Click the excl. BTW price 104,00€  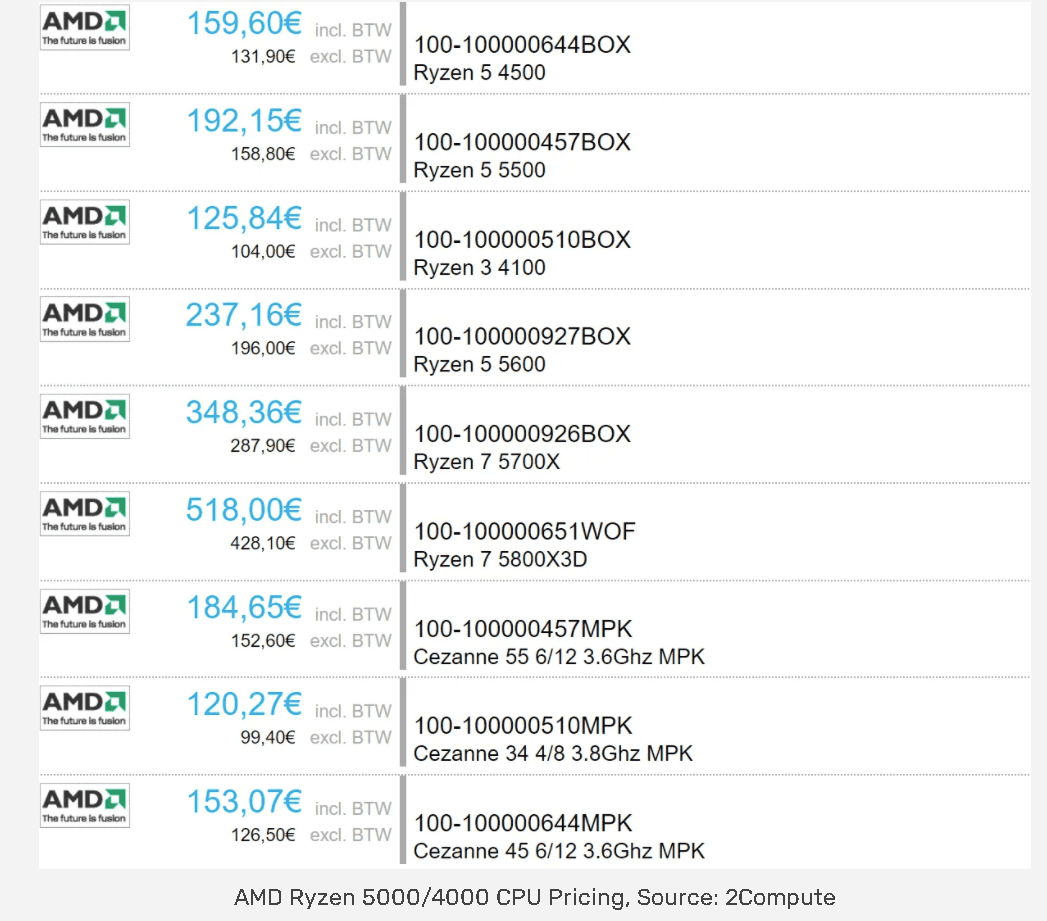(263, 252)
